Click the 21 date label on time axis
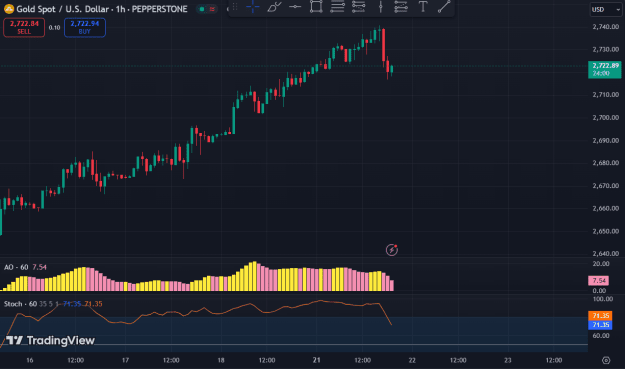Screen dimensions: 625x369 click(x=316, y=360)
